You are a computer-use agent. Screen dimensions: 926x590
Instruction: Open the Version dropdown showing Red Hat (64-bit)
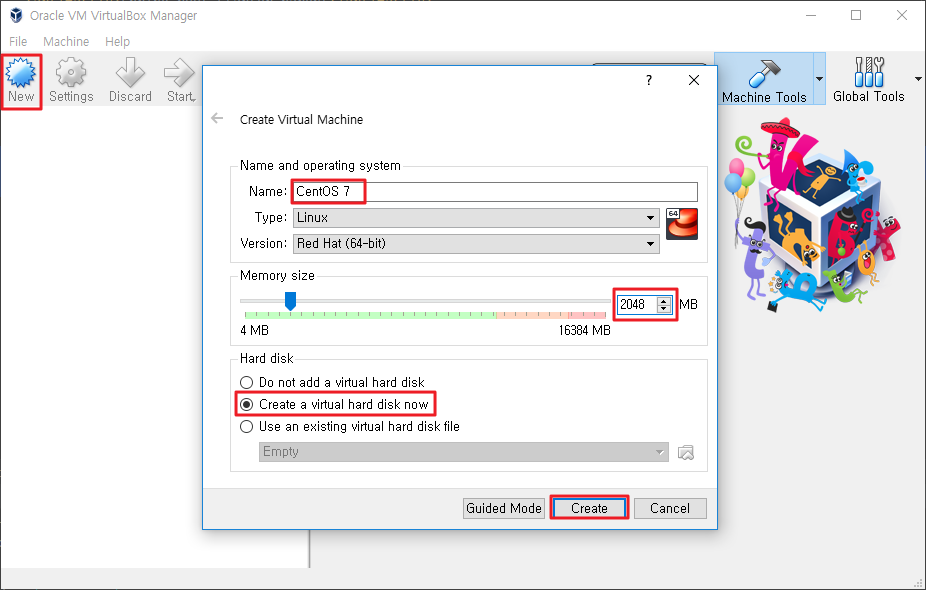476,243
